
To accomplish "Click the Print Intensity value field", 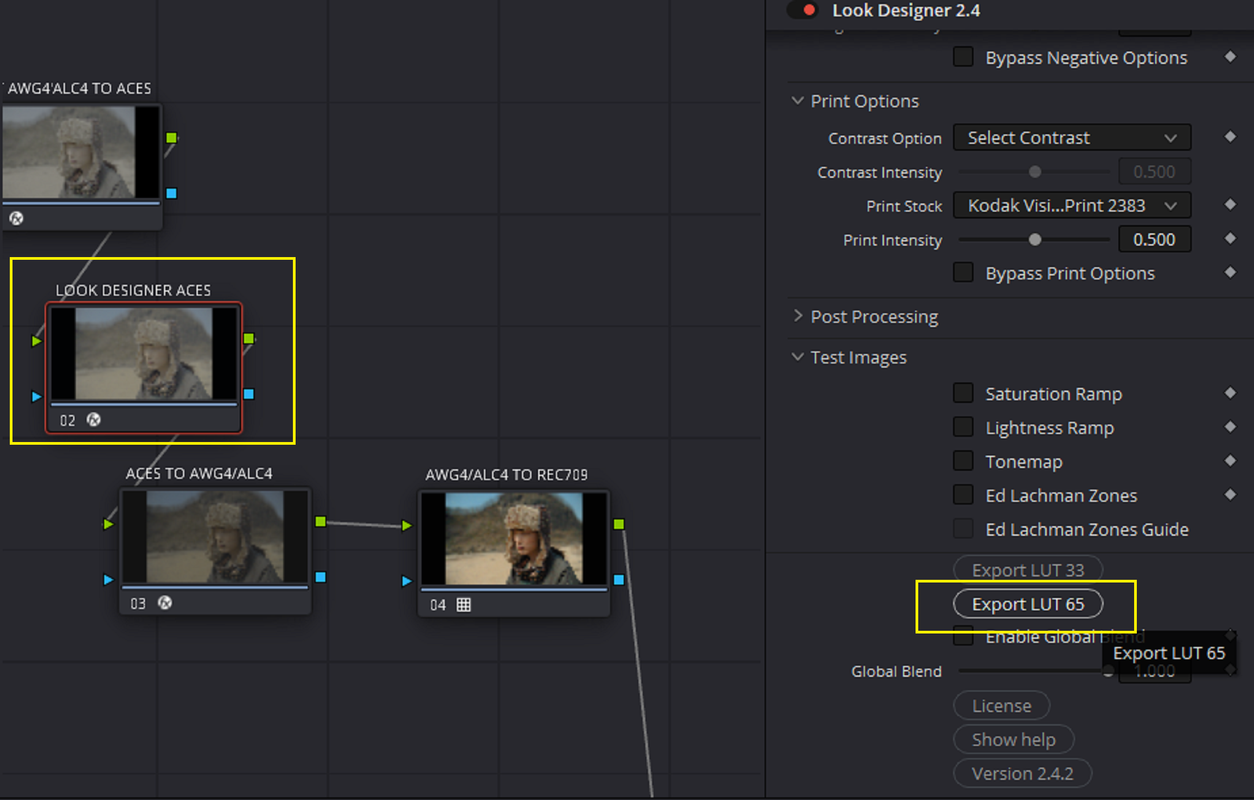I will click(1155, 240).
